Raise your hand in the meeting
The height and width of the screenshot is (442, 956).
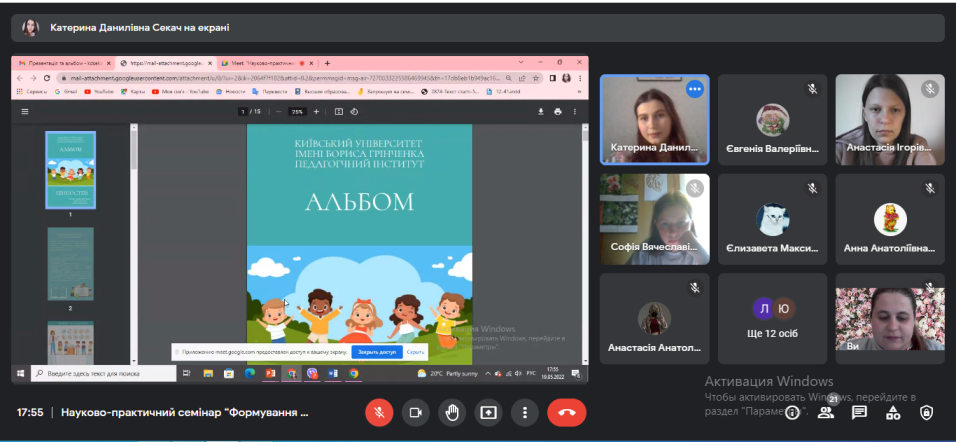coord(451,412)
